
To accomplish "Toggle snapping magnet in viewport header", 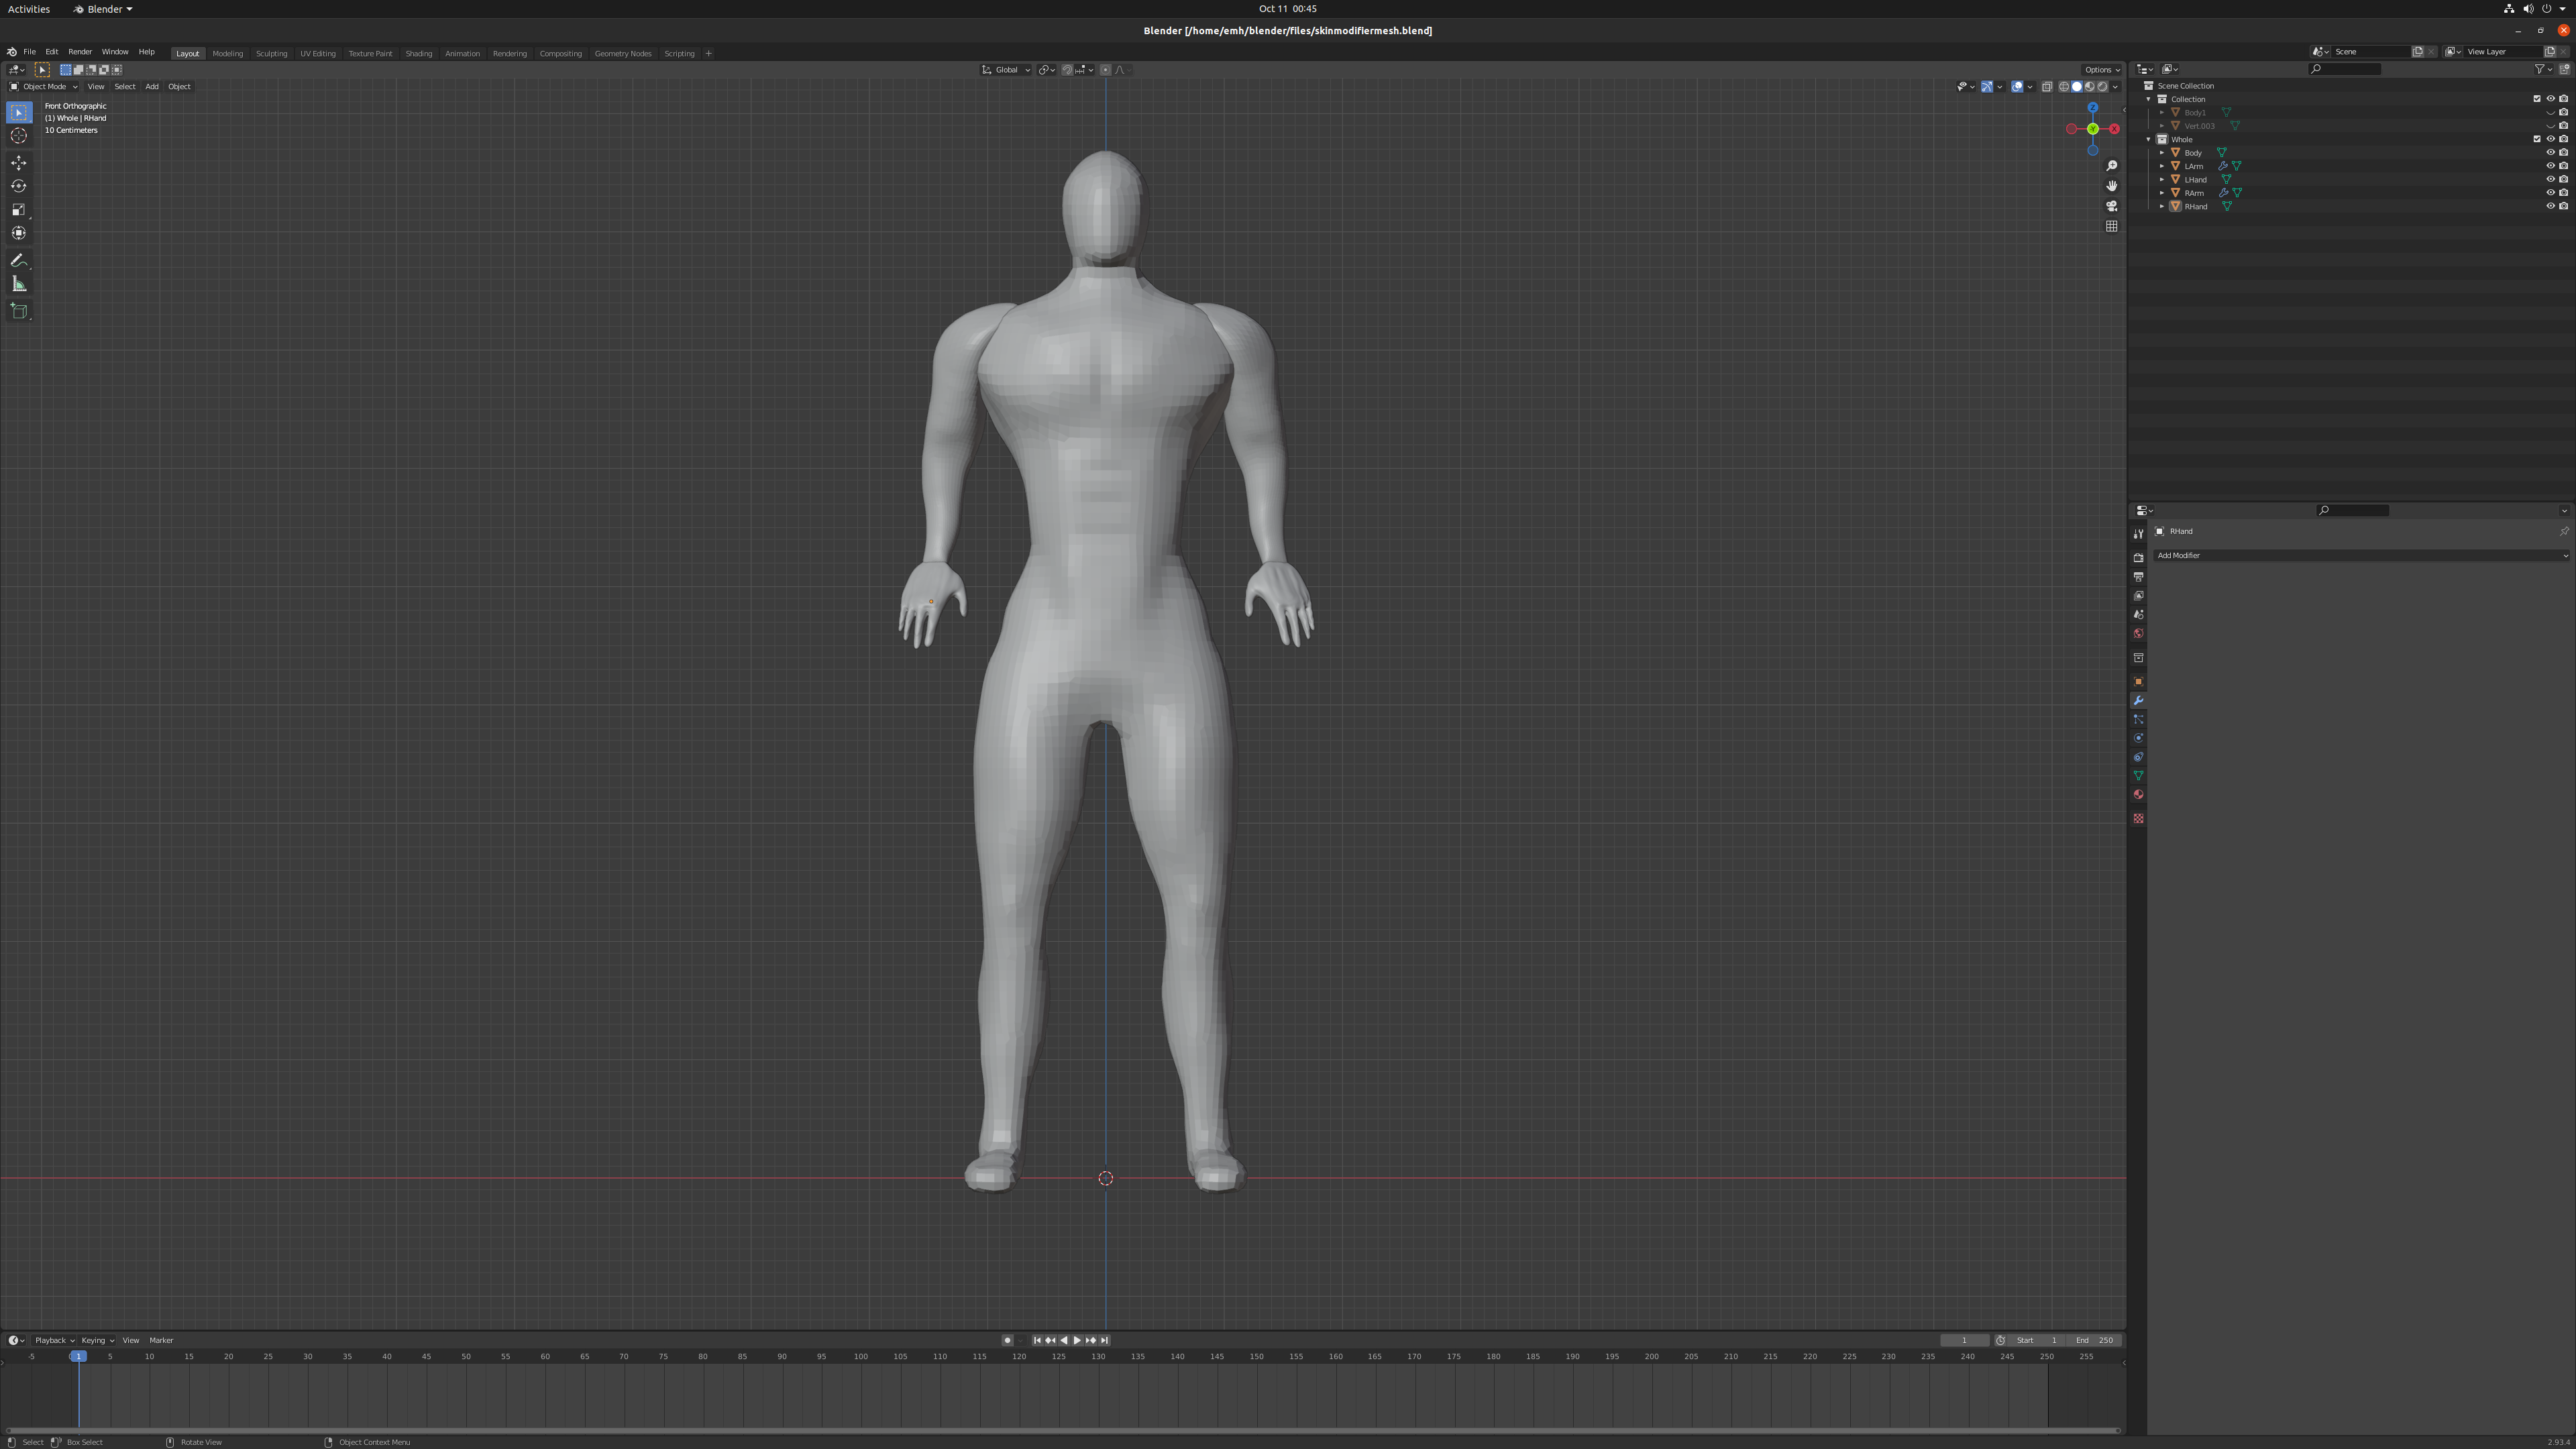I will click(1067, 70).
